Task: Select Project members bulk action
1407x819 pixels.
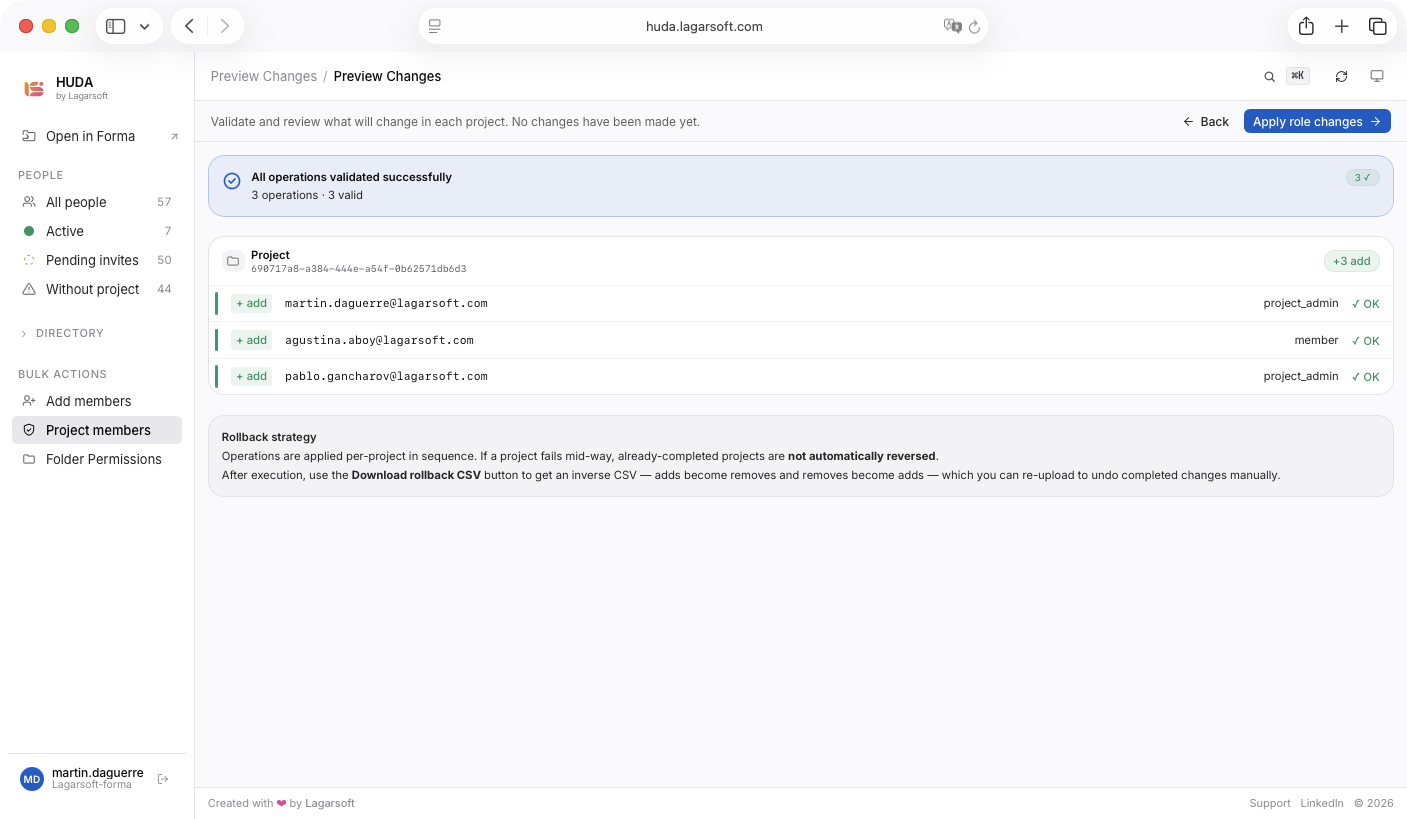Action: point(97,430)
